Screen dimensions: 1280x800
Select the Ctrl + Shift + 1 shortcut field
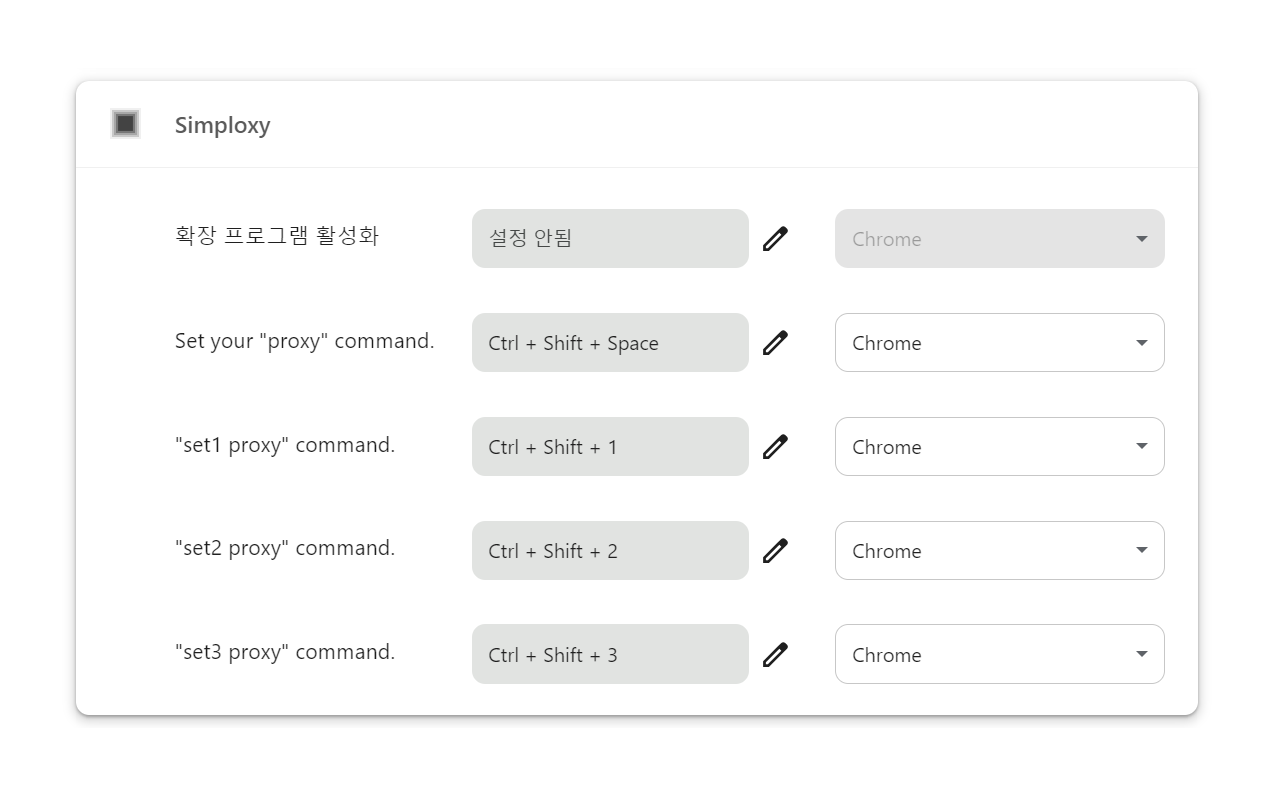point(609,446)
